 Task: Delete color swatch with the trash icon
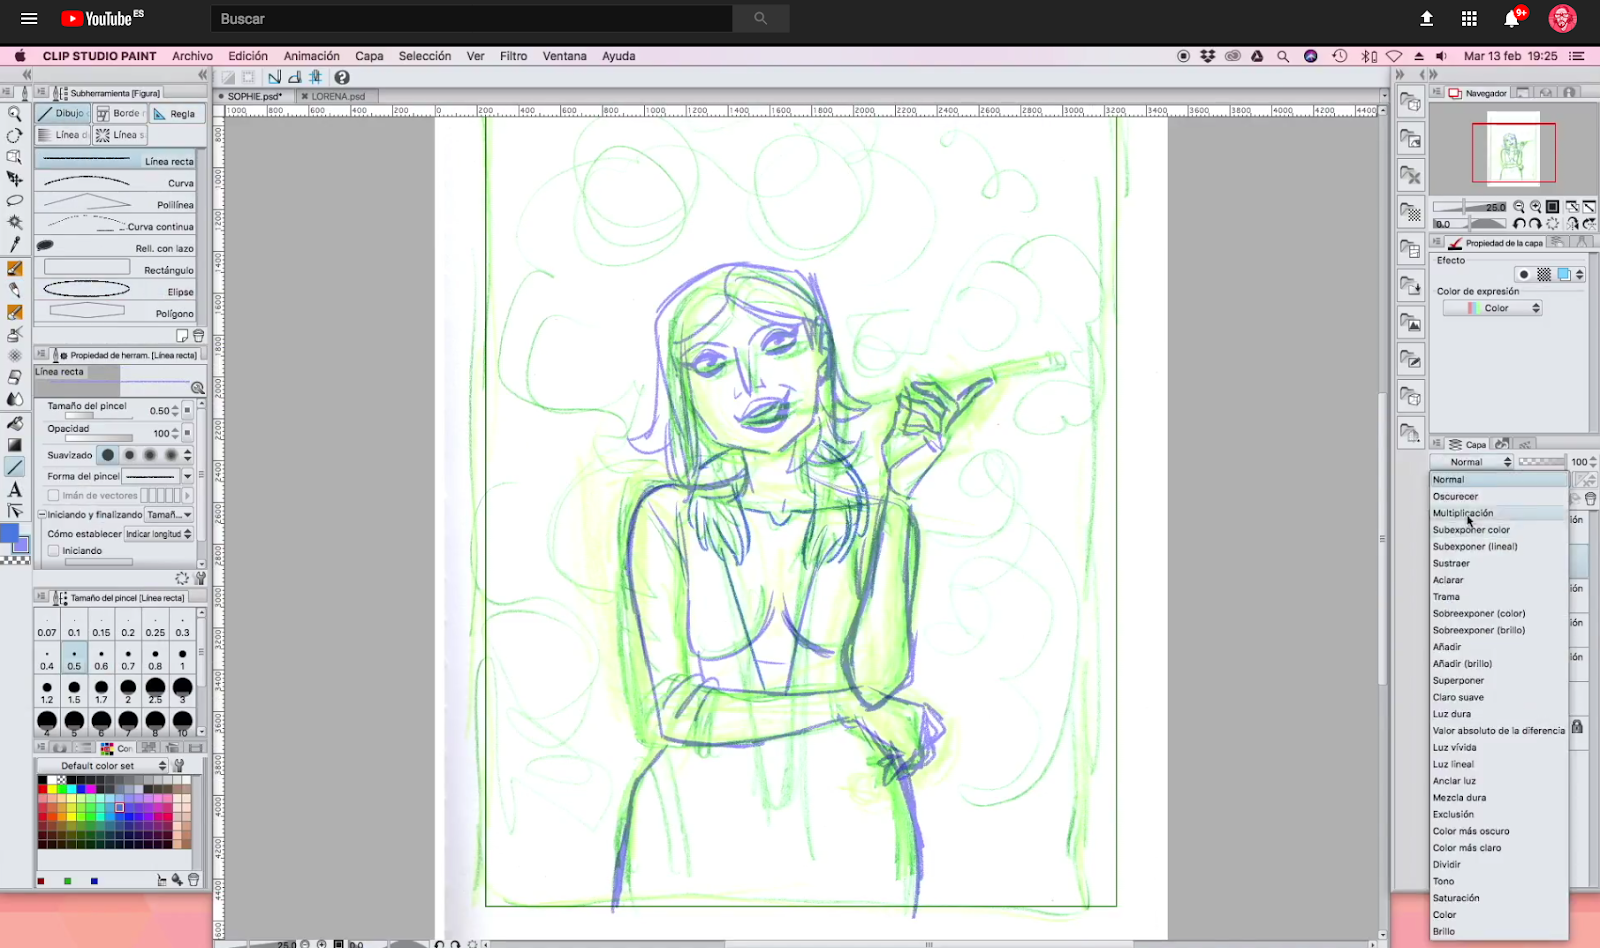[x=194, y=880]
